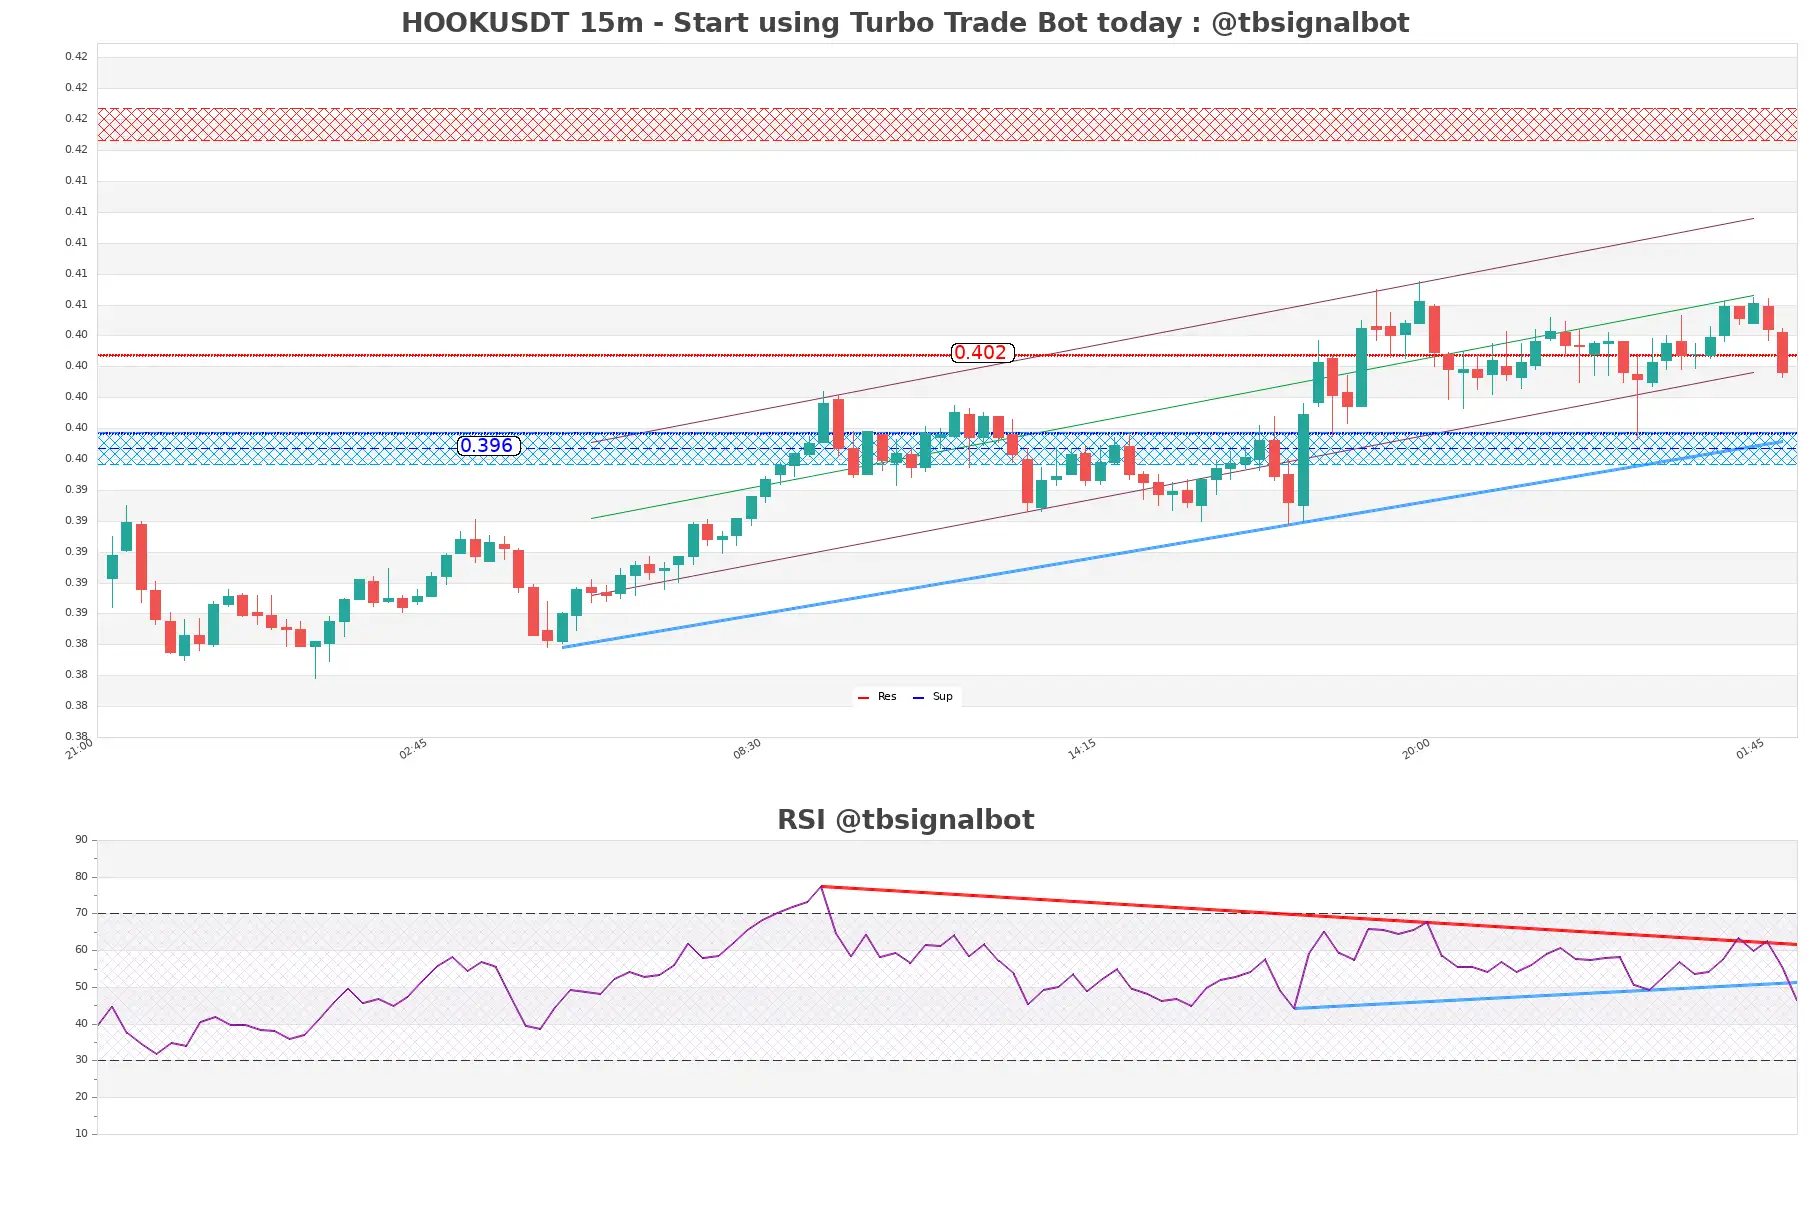Screen dimensions: 1811x1208
Task: Click the 14:15 time axis label
Action: (1082, 749)
